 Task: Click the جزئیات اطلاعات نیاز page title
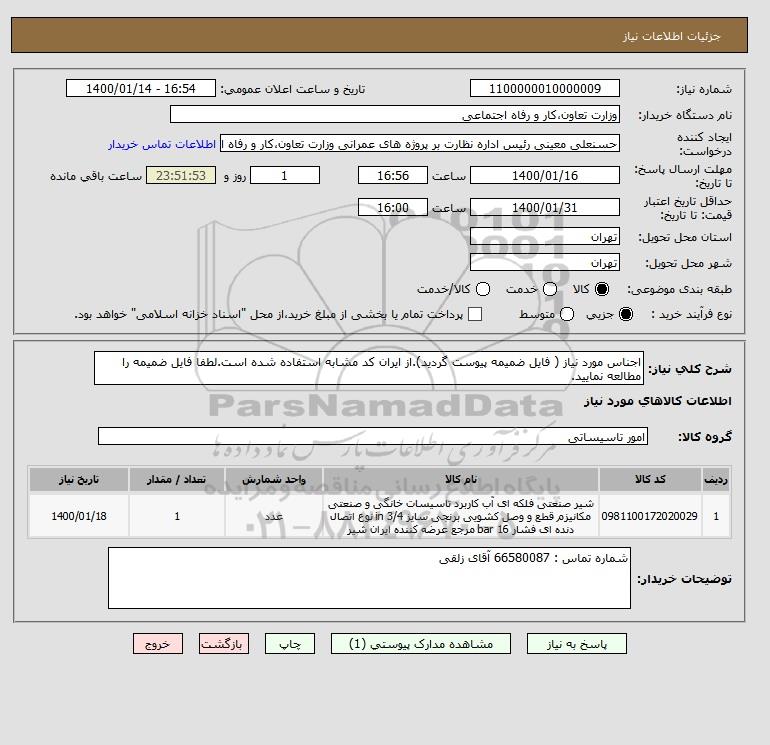click(x=671, y=36)
